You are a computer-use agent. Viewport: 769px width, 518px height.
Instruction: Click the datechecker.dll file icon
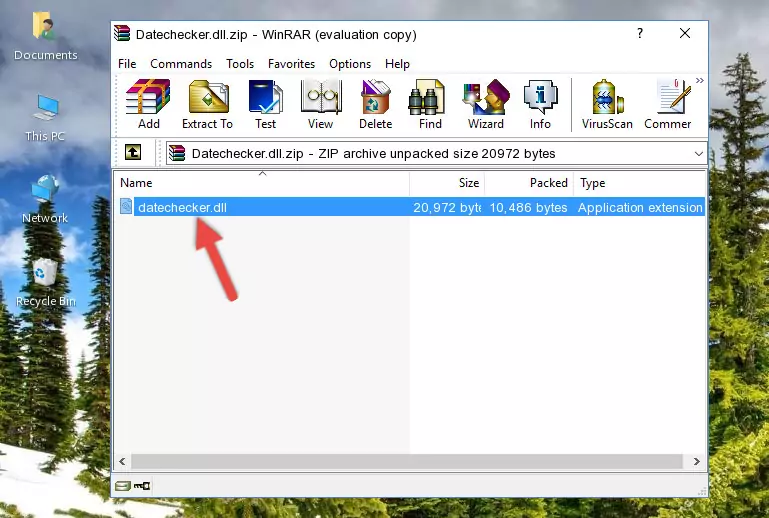click(126, 207)
